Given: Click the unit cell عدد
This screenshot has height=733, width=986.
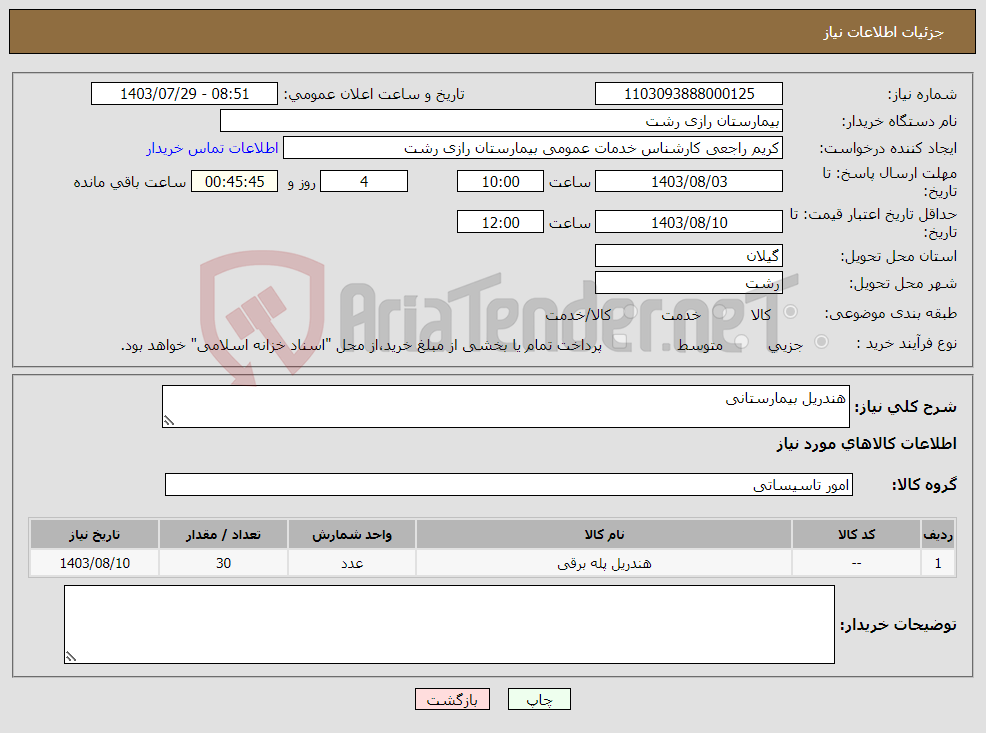Looking at the screenshot, I should coord(352,563).
